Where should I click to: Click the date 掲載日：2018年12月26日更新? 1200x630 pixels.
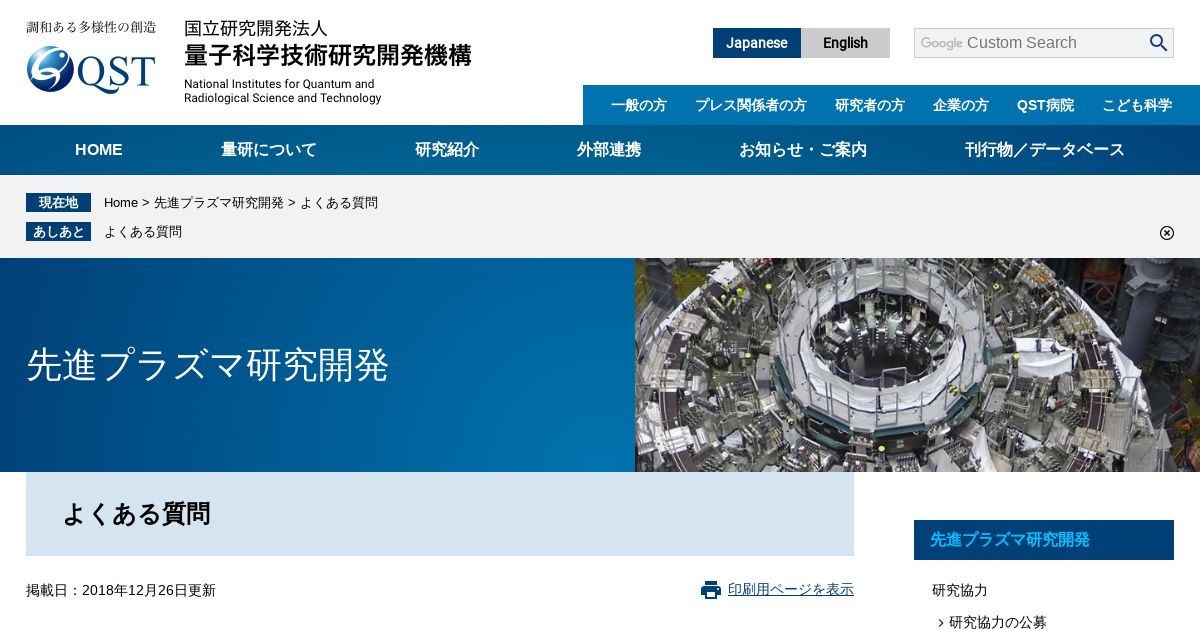coord(121,591)
